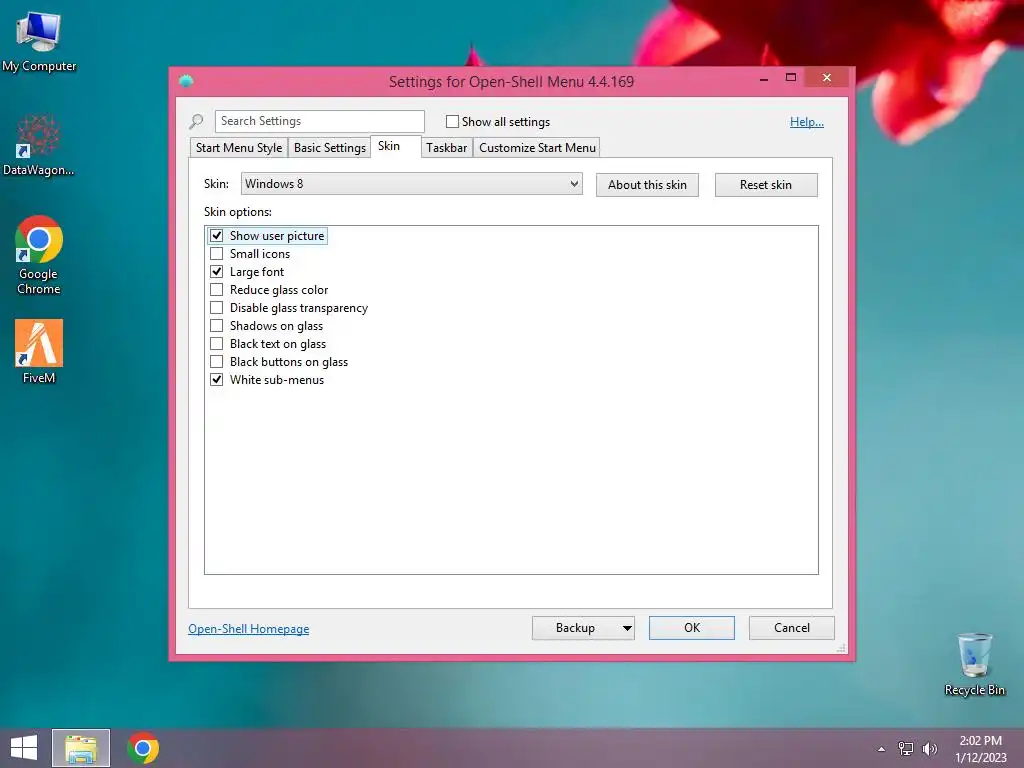Minimize the Open-Shell settings window

pos(764,78)
